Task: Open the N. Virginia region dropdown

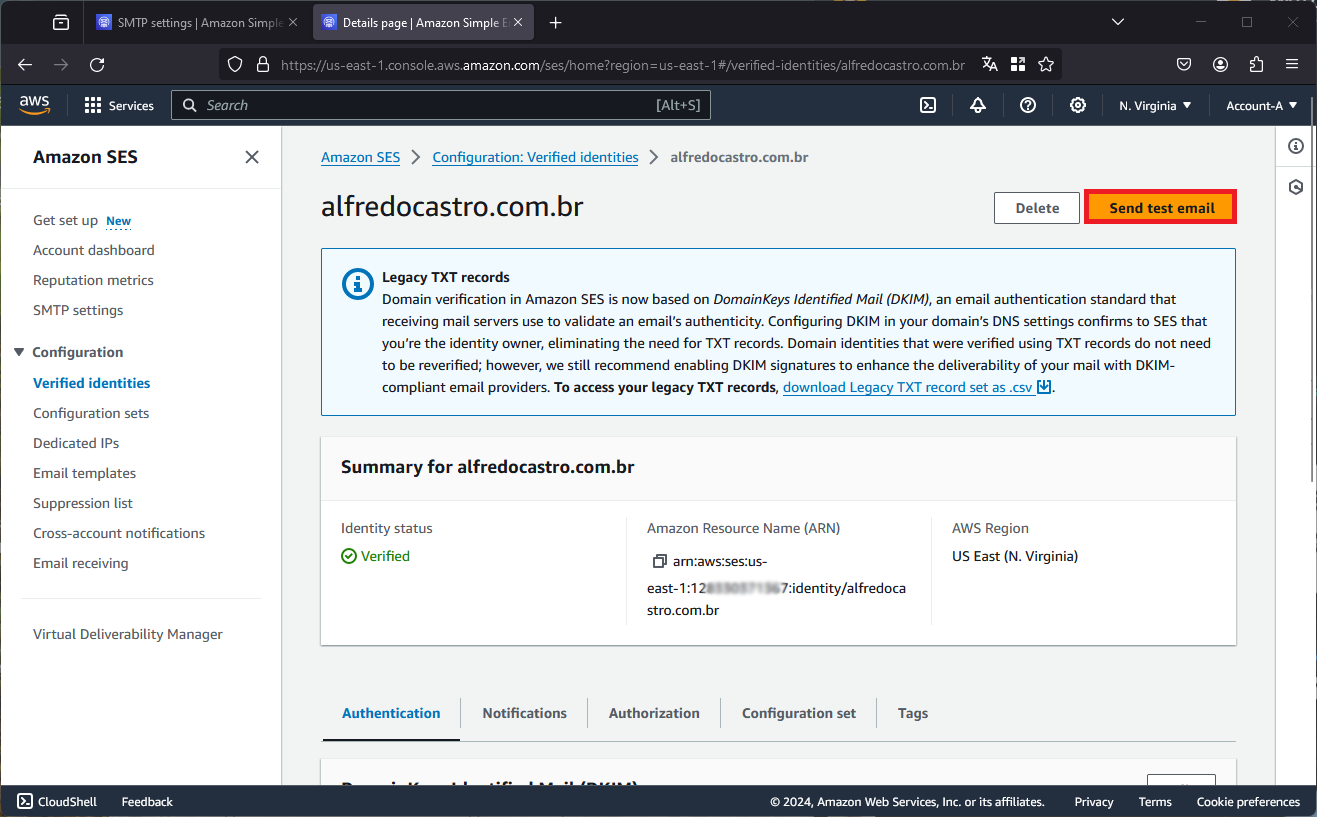Action: (1155, 105)
